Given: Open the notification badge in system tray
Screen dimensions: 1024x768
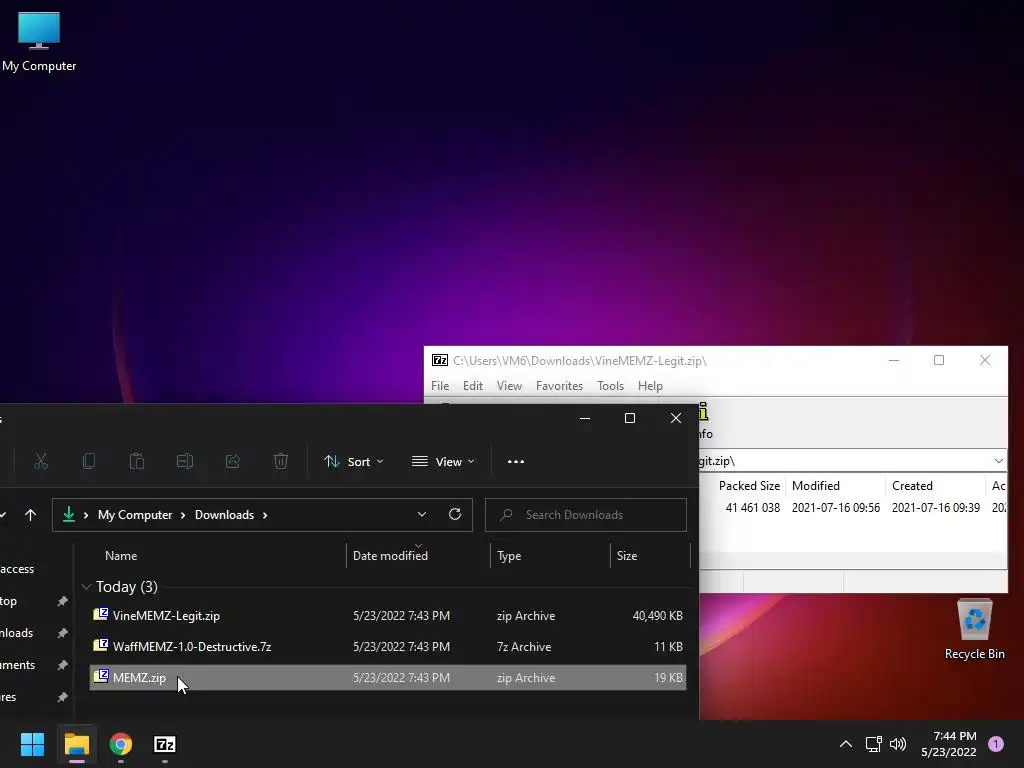Looking at the screenshot, I should click(x=996, y=744).
